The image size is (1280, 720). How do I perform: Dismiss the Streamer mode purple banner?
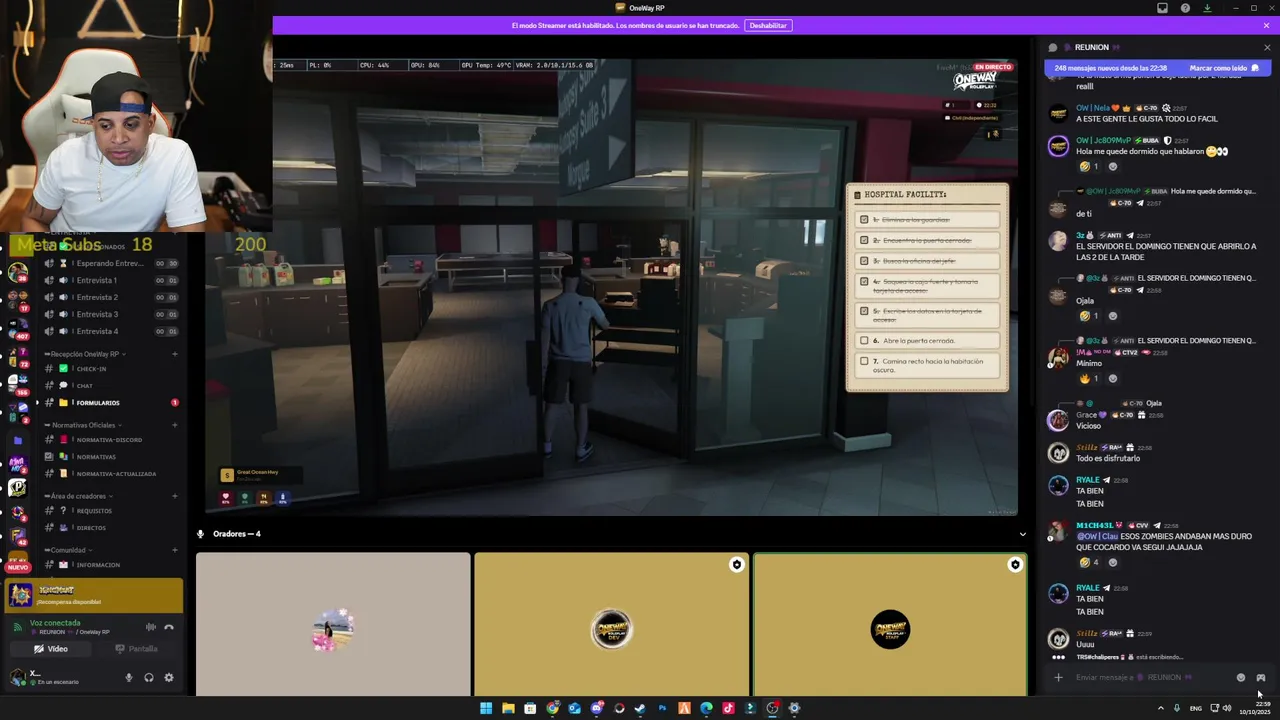coord(1267,25)
